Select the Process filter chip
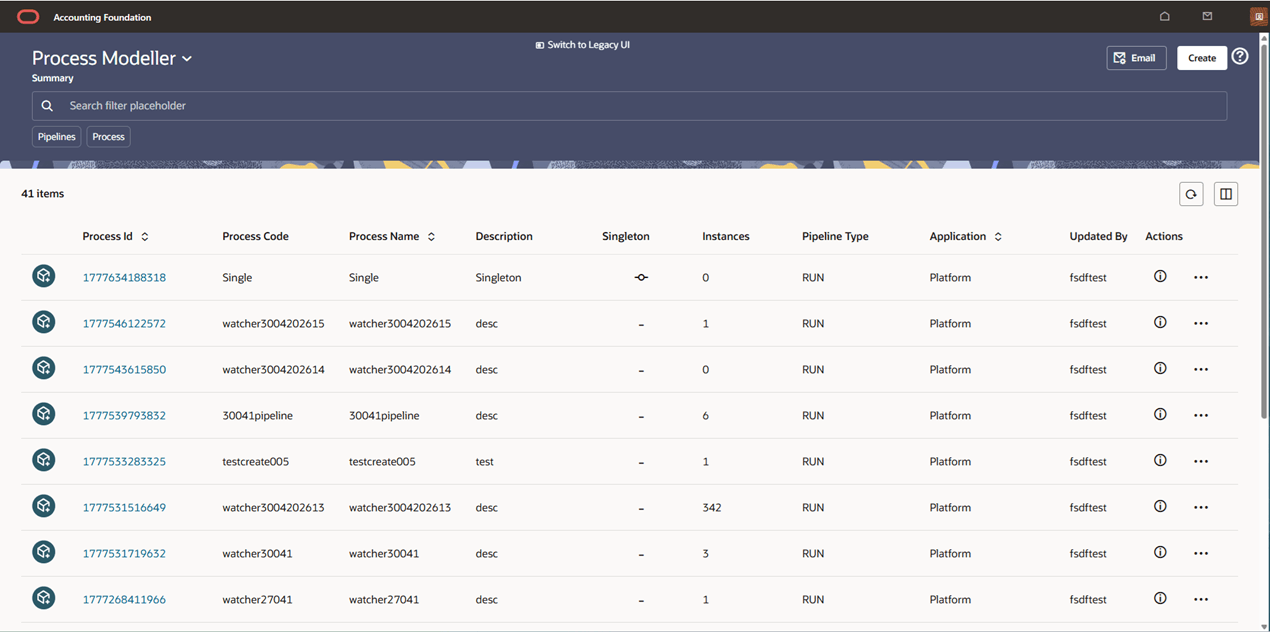Image resolution: width=1270 pixels, height=632 pixels. [108, 137]
